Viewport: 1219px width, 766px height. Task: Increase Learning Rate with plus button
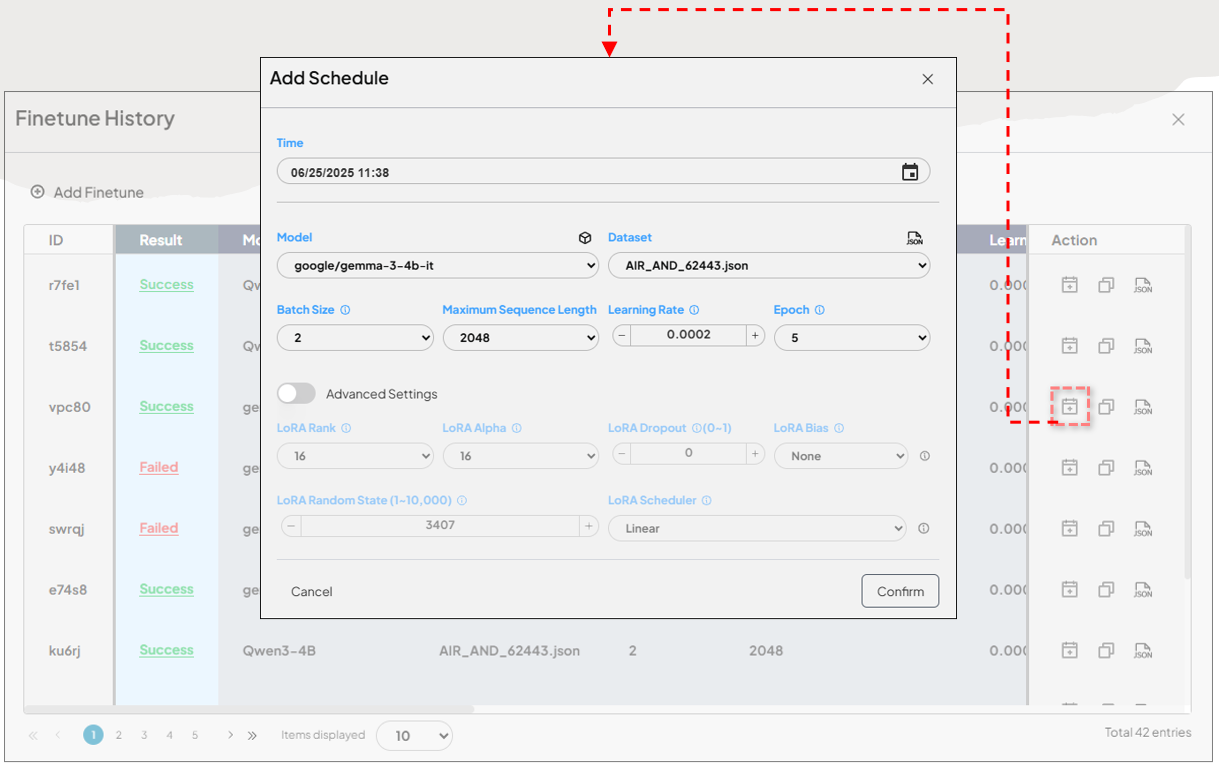tap(755, 336)
